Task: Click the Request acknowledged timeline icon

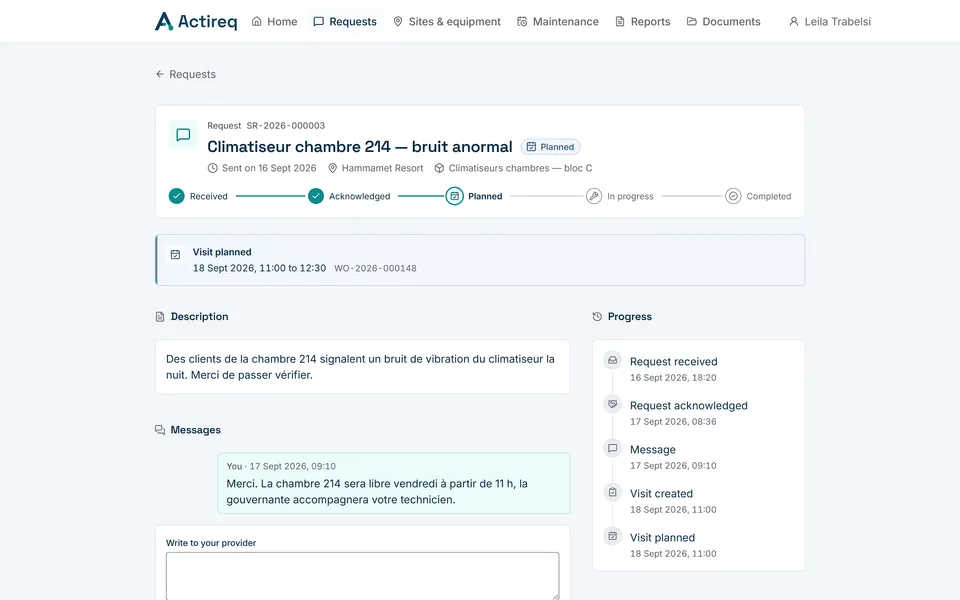Action: pyautogui.click(x=612, y=404)
